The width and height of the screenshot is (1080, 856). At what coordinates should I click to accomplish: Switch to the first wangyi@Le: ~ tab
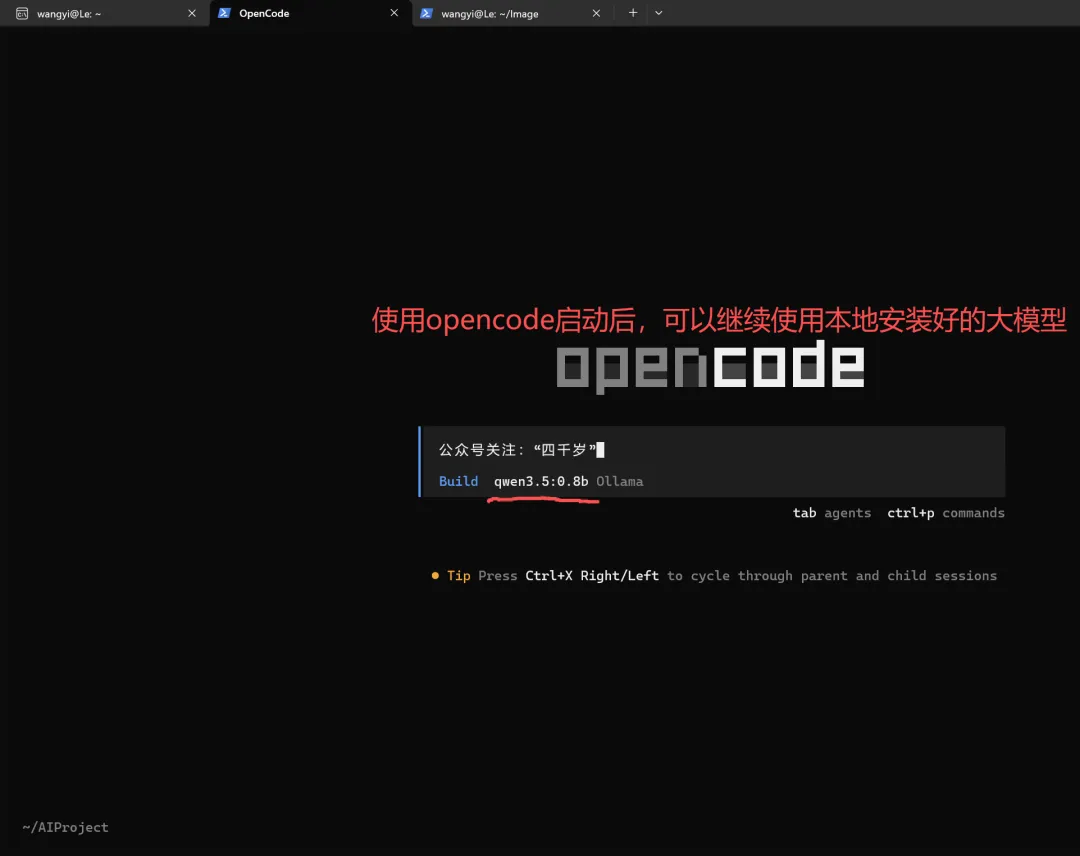click(x=105, y=13)
